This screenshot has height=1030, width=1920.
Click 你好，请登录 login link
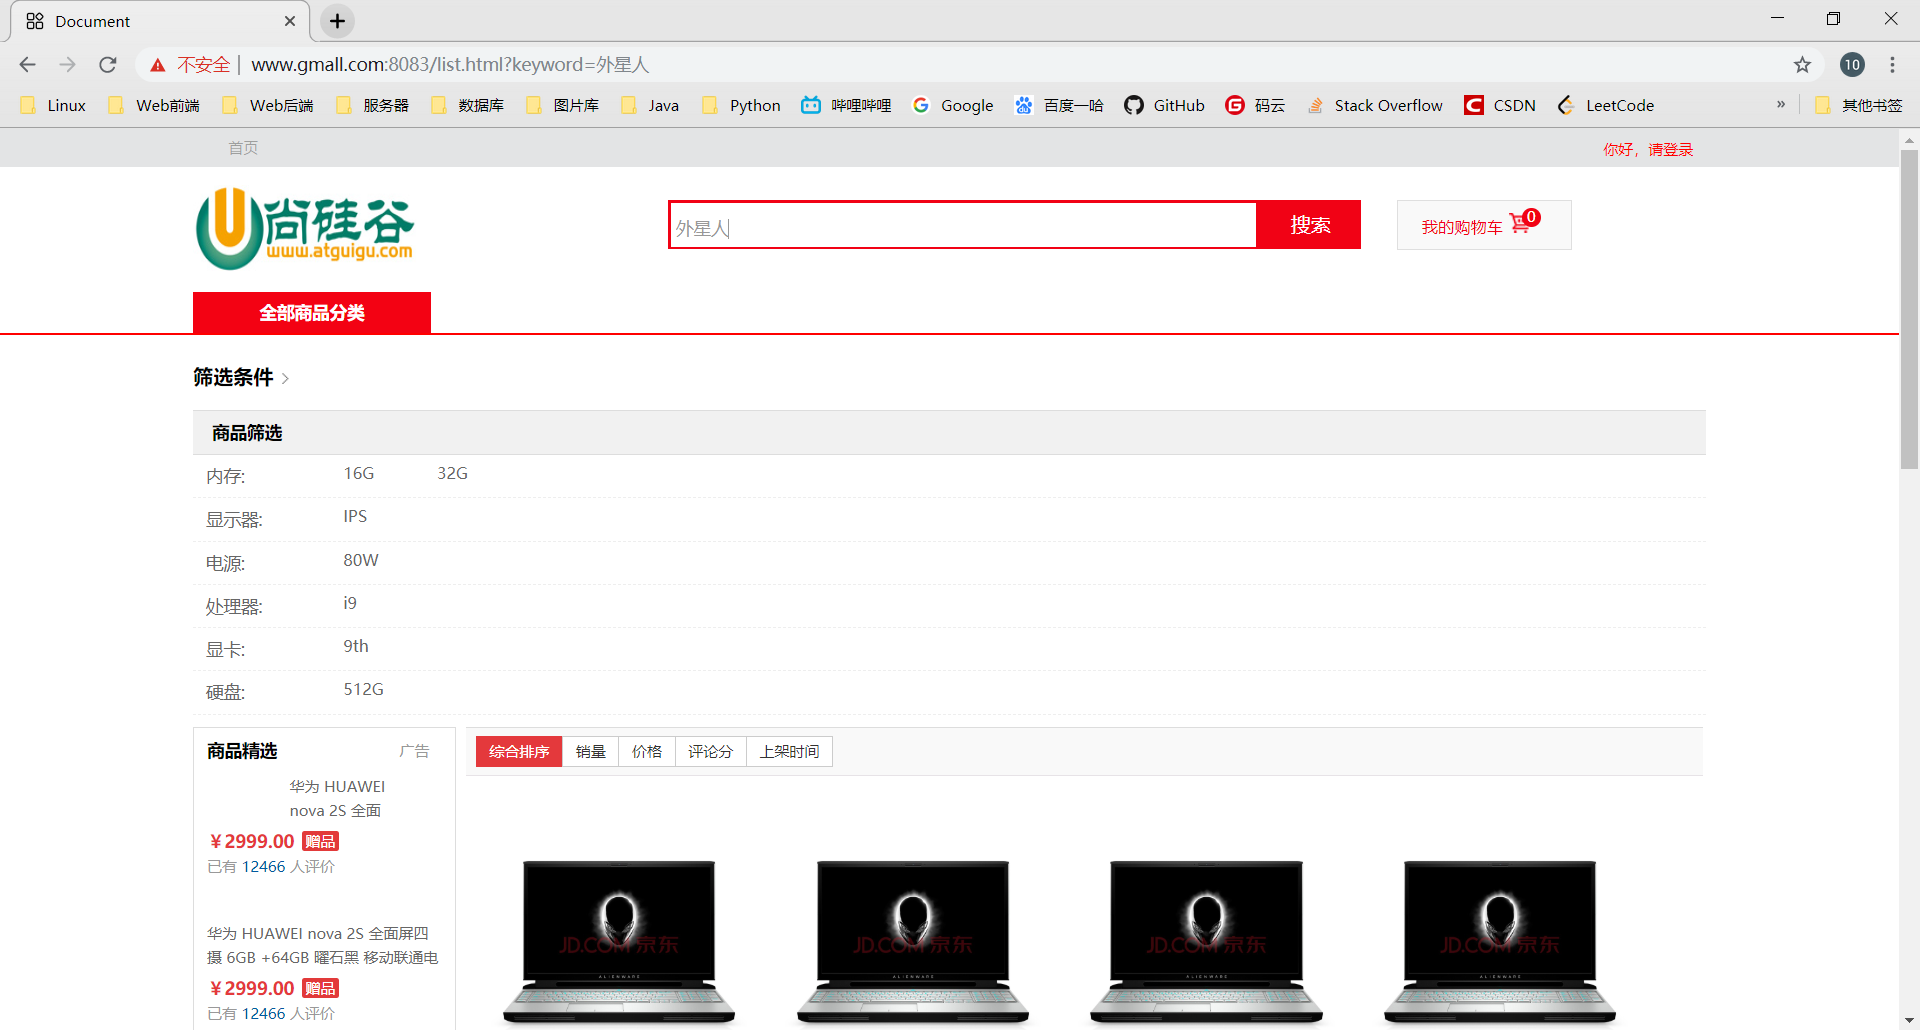coord(1648,149)
